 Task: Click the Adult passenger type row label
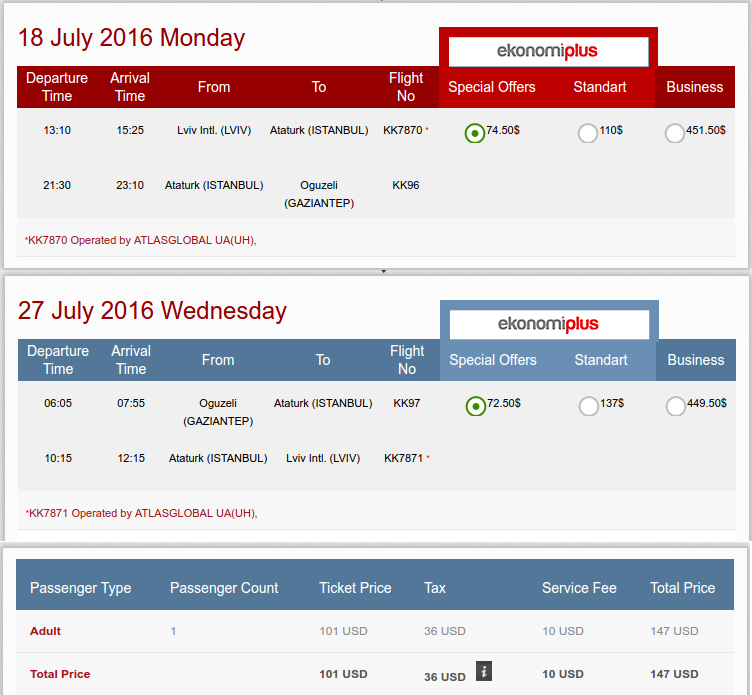[46, 631]
